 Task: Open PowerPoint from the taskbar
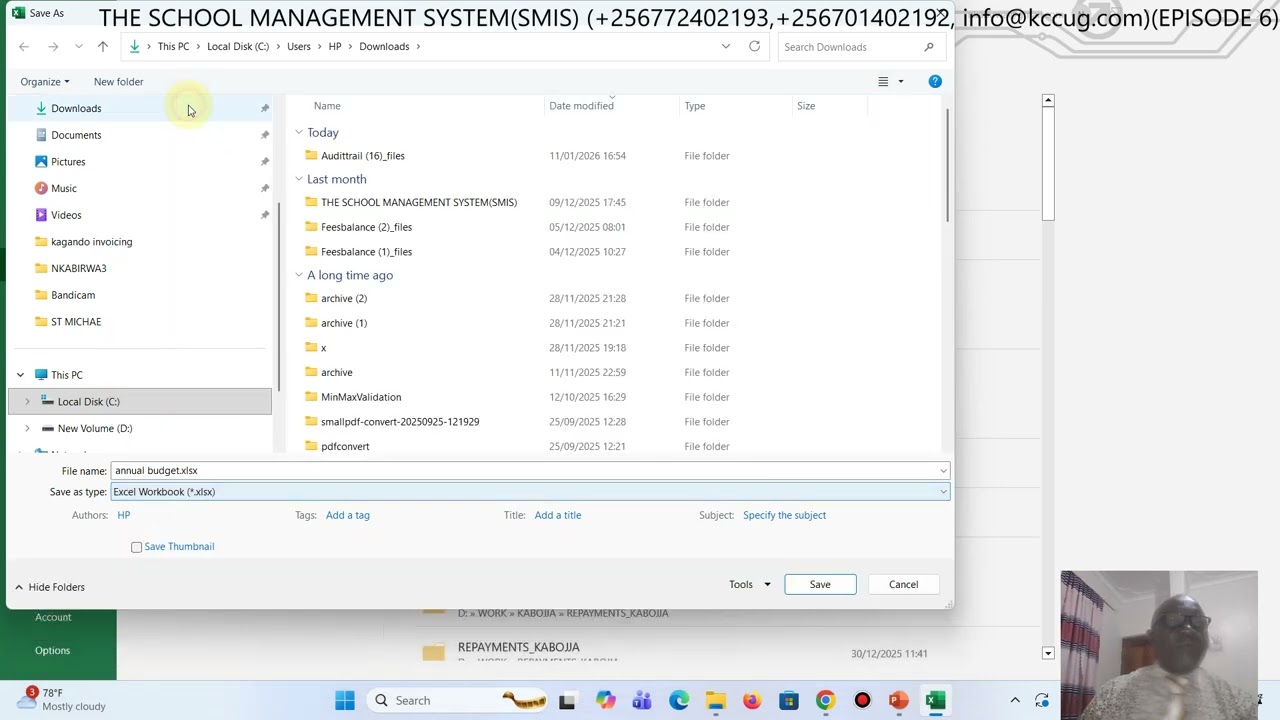pos(898,700)
